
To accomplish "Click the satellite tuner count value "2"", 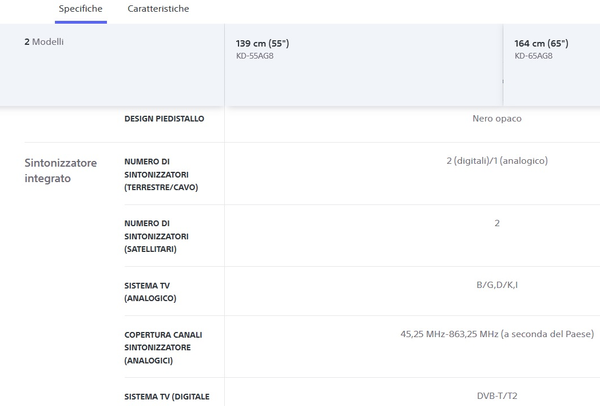I will pyautogui.click(x=497, y=223).
